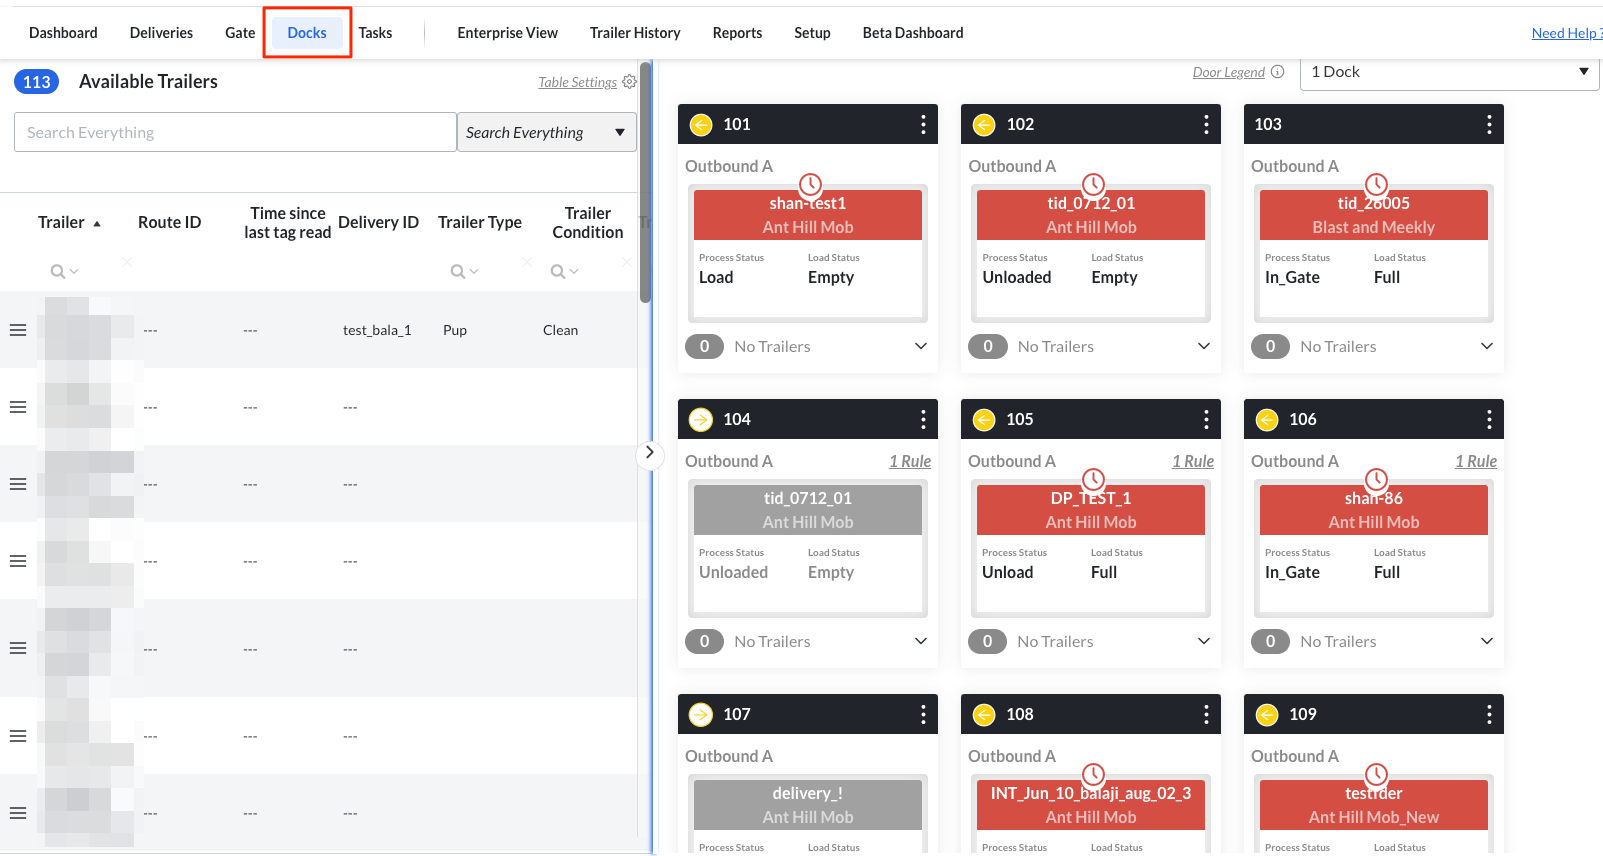1603x856 pixels.
Task: Collapse the Available Trailers panel with the arrow
Action: [649, 453]
